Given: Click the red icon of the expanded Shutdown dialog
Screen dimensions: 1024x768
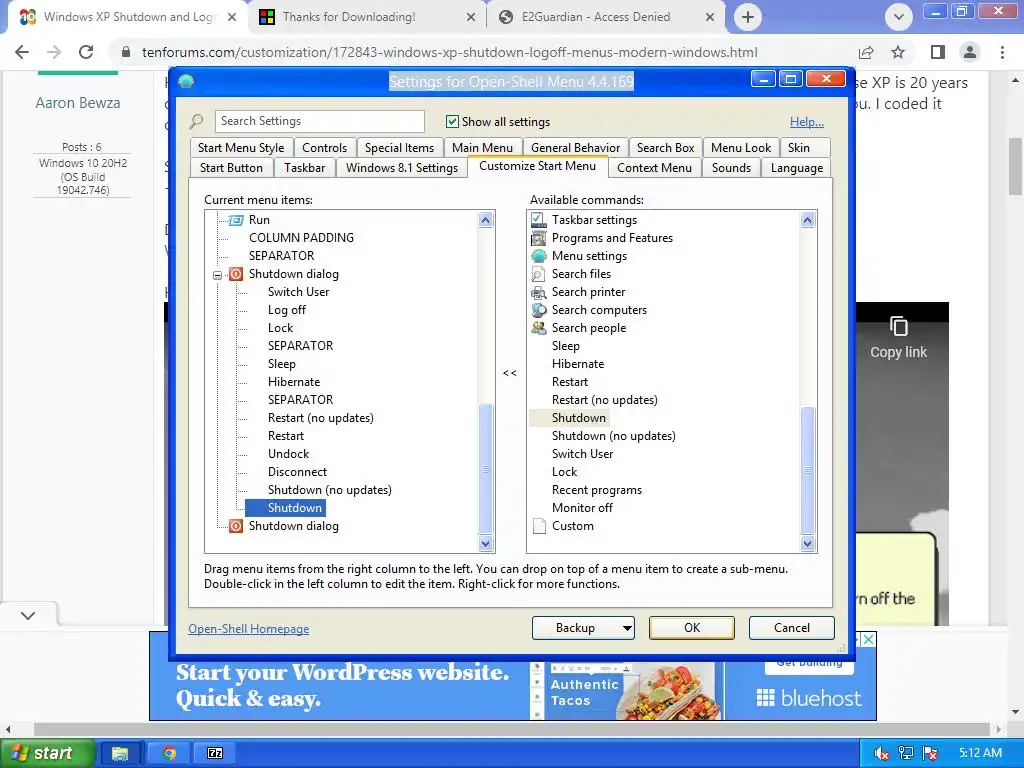Looking at the screenshot, I should 236,274.
